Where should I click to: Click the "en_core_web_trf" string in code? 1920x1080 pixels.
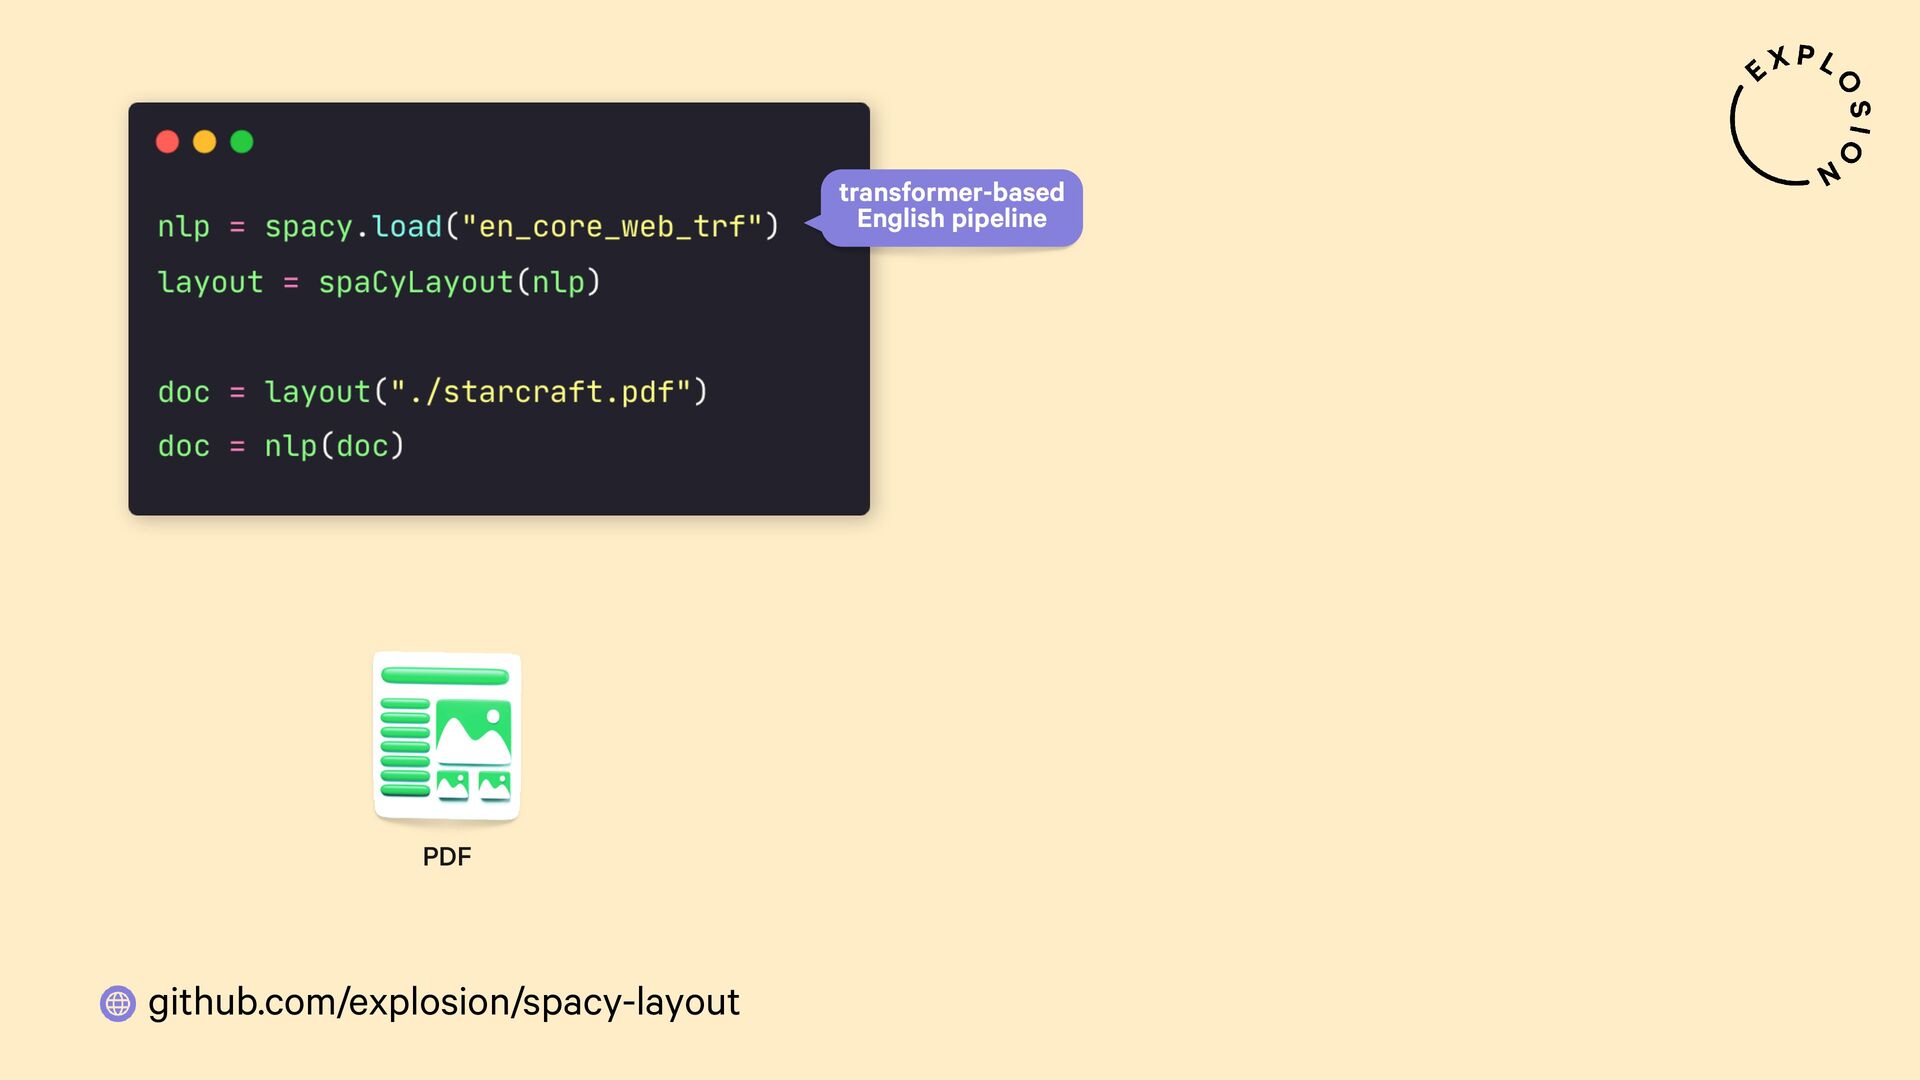pyautogui.click(x=612, y=227)
